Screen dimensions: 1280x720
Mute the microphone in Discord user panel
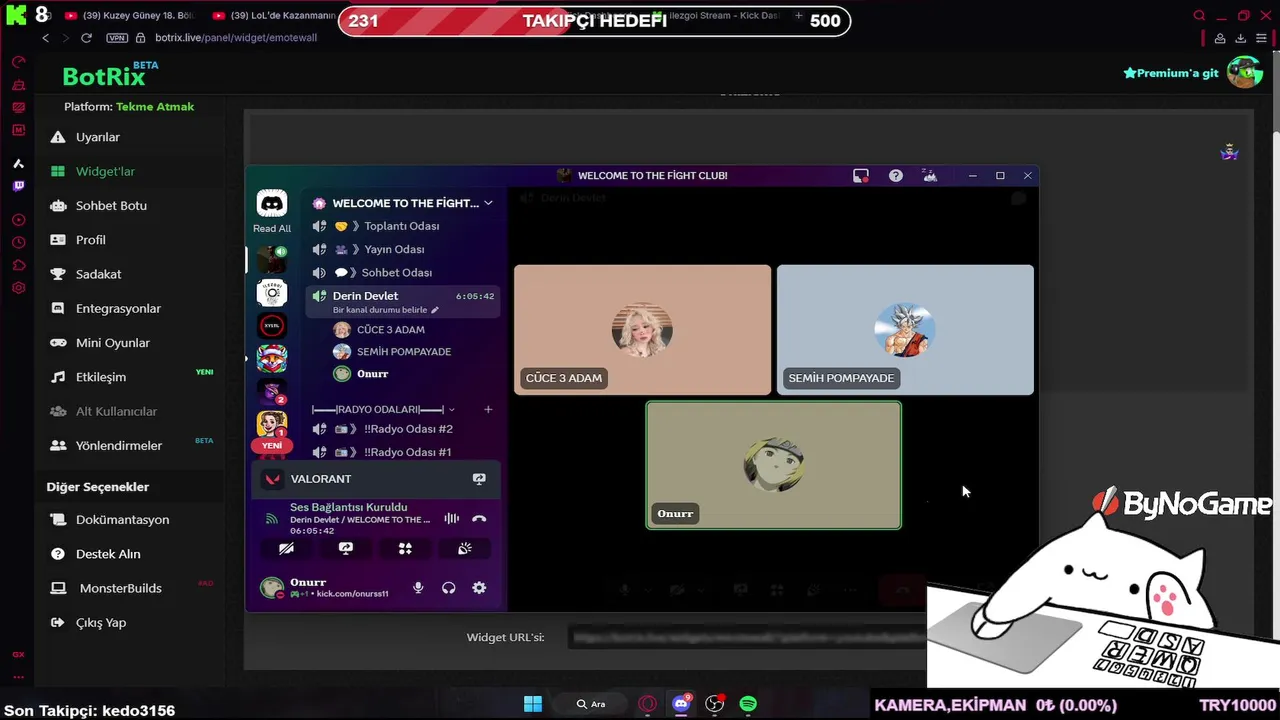[418, 588]
